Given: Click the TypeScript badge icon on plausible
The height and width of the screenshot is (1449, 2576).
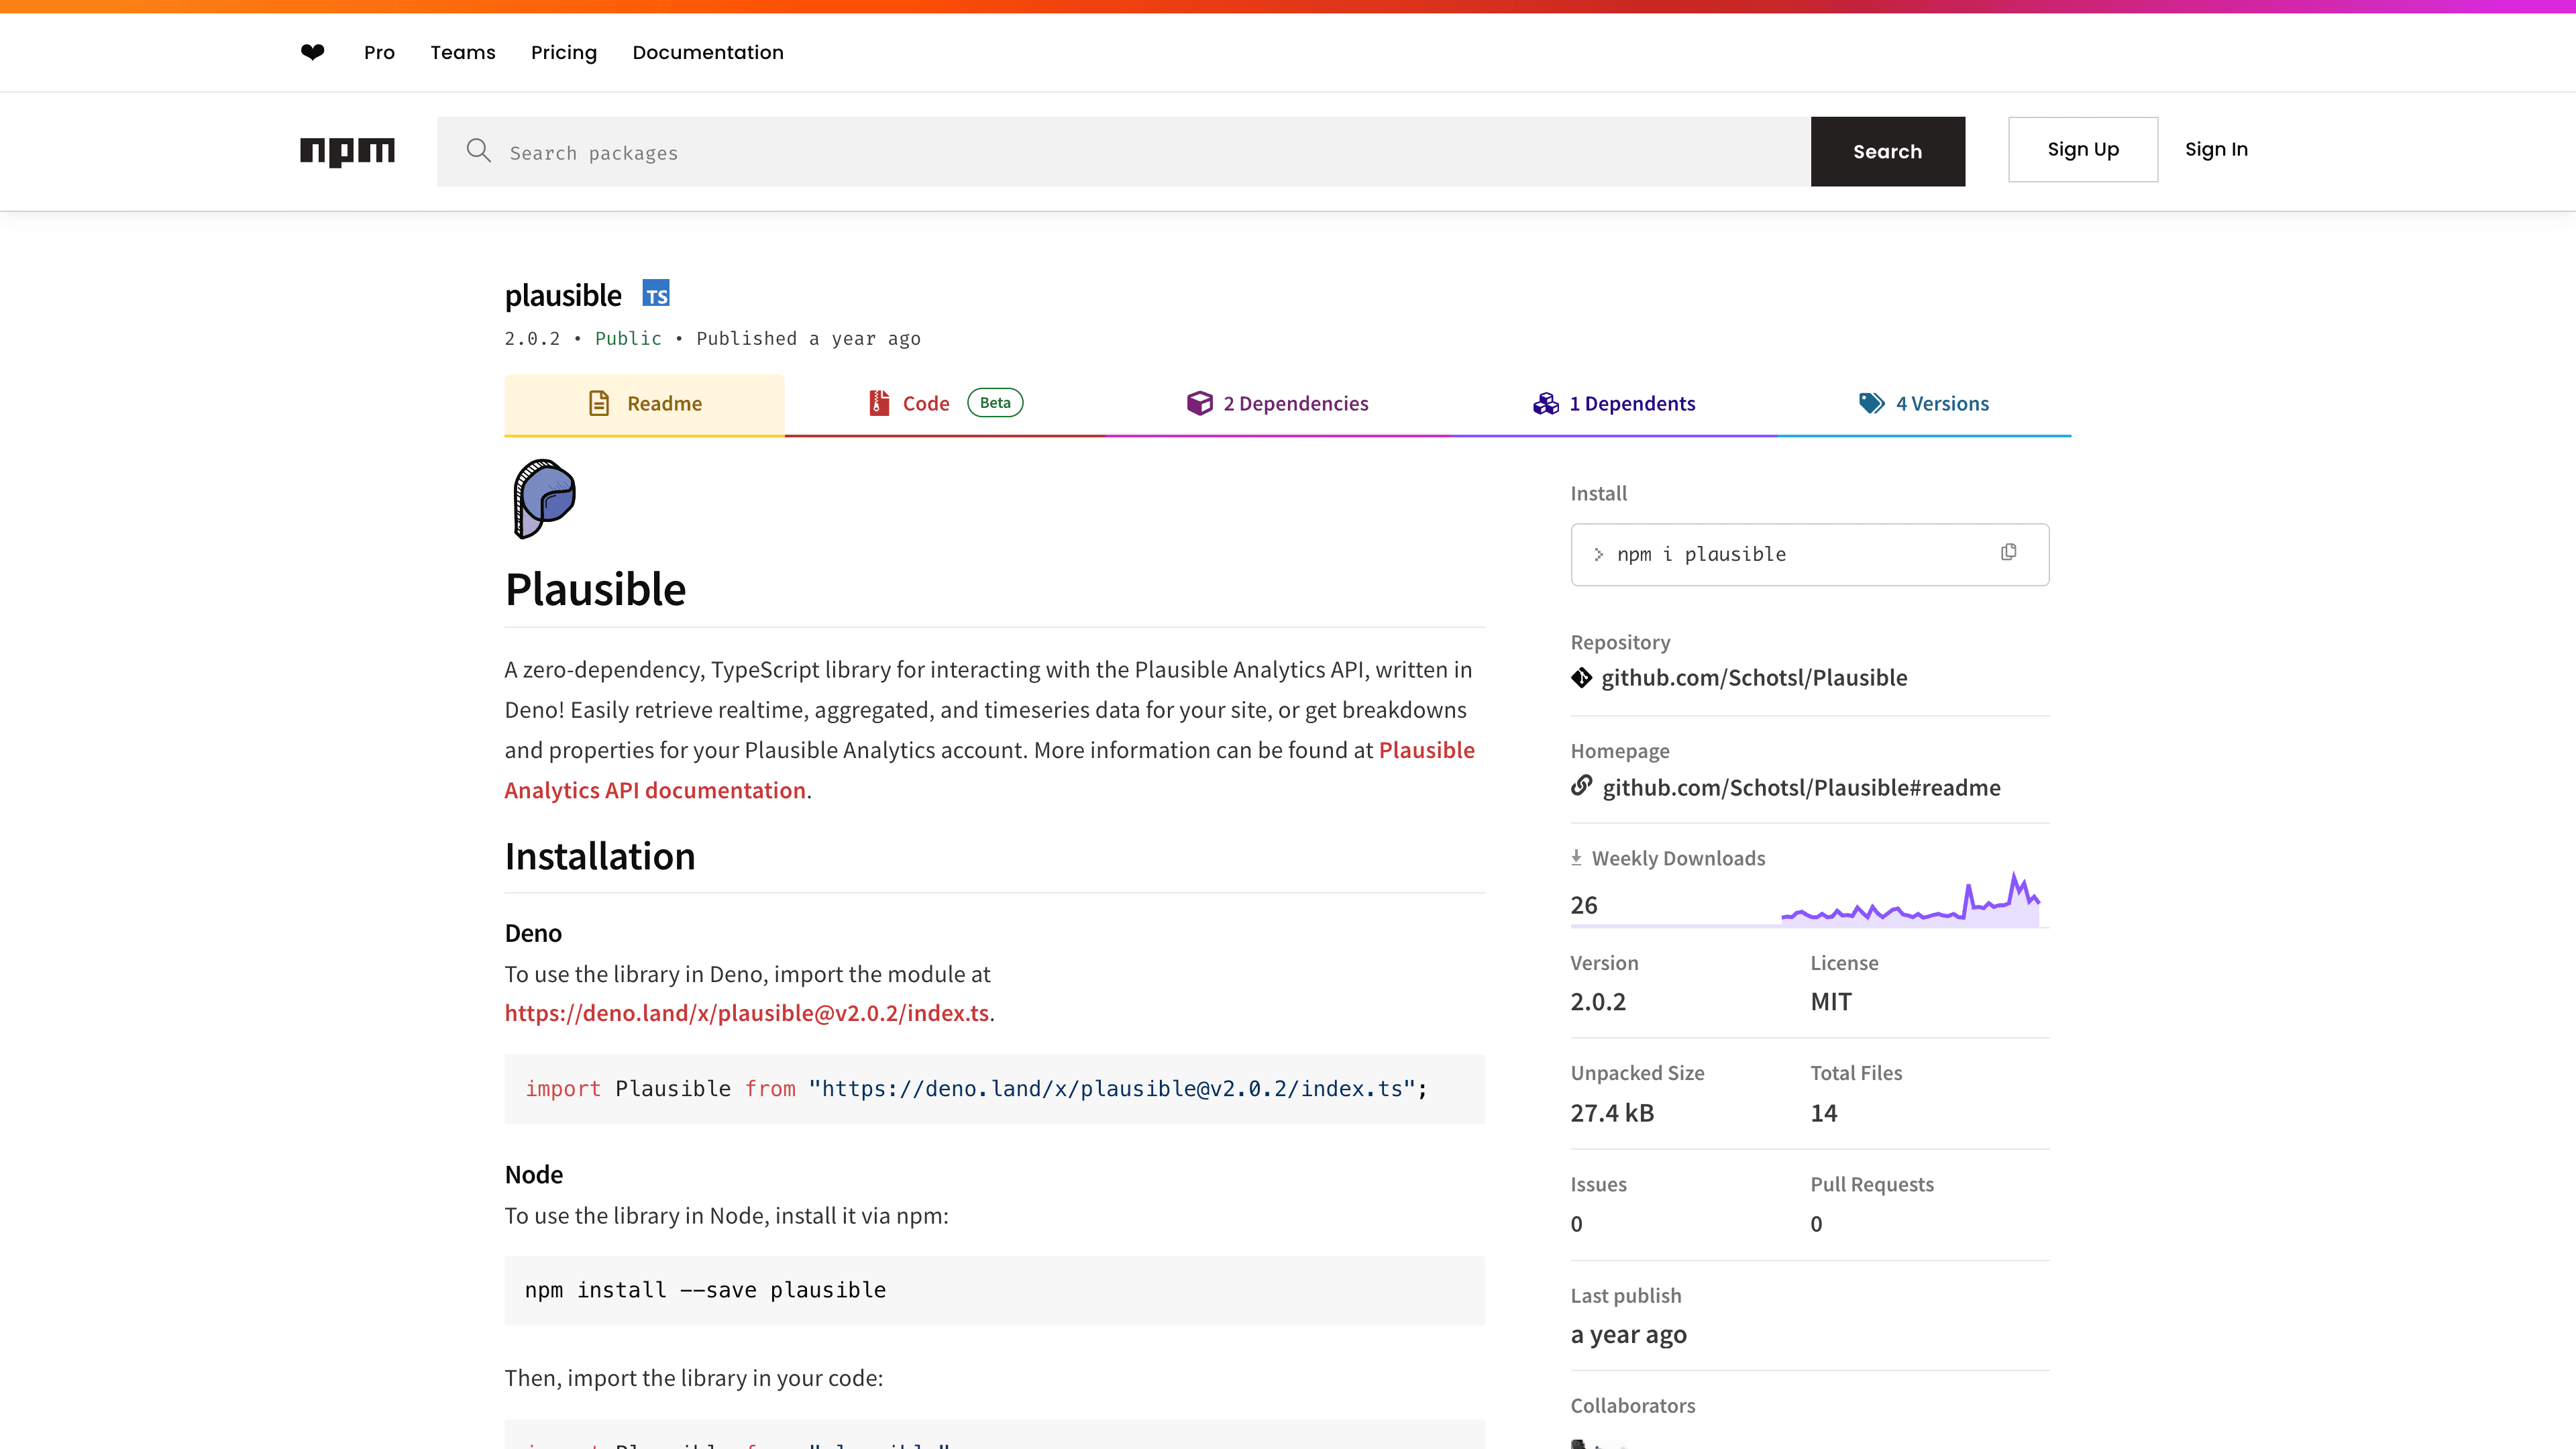Looking at the screenshot, I should (x=655, y=295).
